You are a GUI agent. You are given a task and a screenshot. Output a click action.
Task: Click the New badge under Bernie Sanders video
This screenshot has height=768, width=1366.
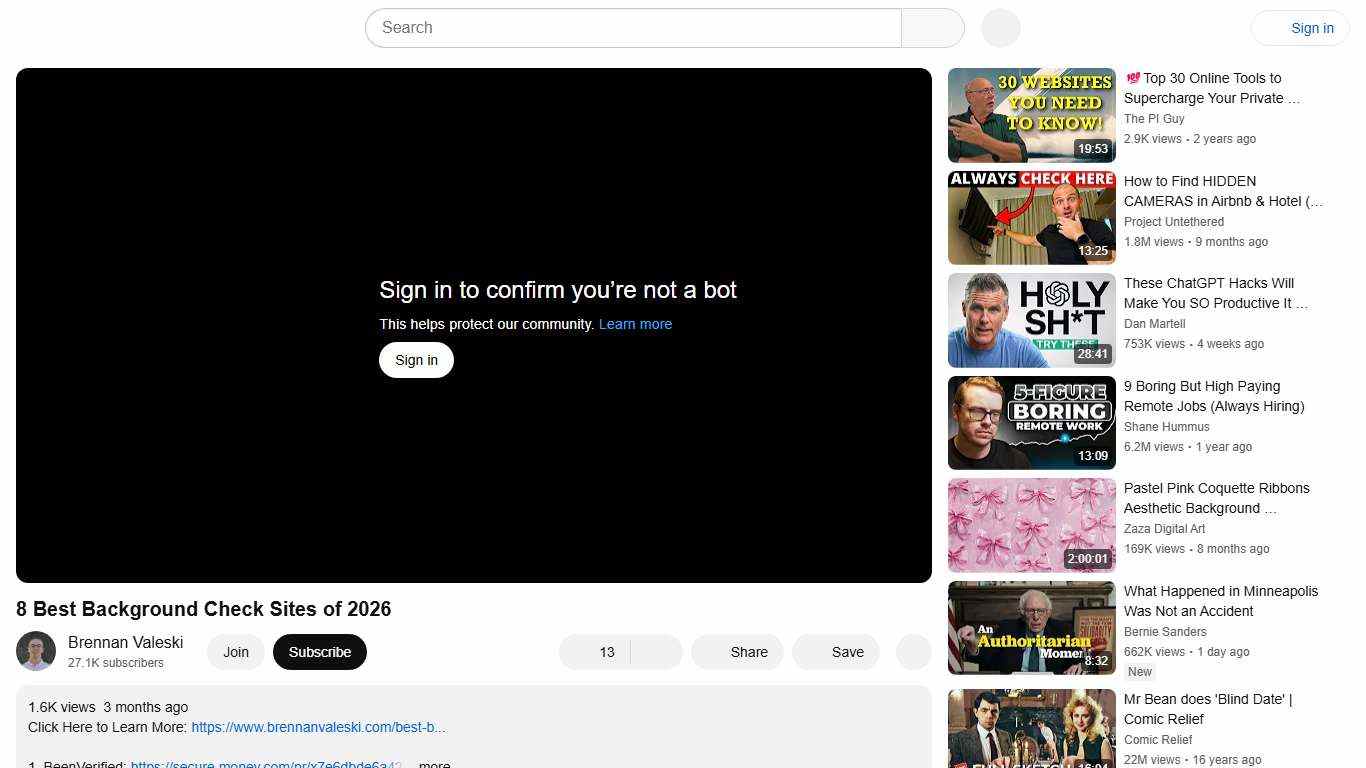pos(1139,671)
